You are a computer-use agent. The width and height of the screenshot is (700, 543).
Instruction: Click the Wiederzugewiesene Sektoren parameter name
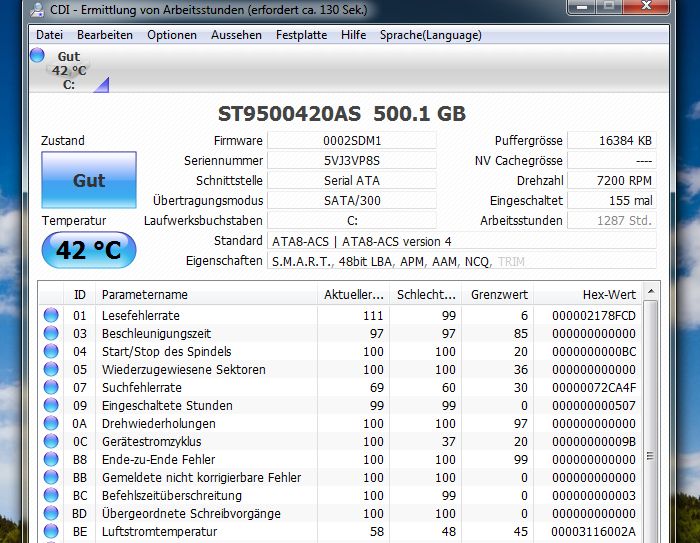[183, 369]
